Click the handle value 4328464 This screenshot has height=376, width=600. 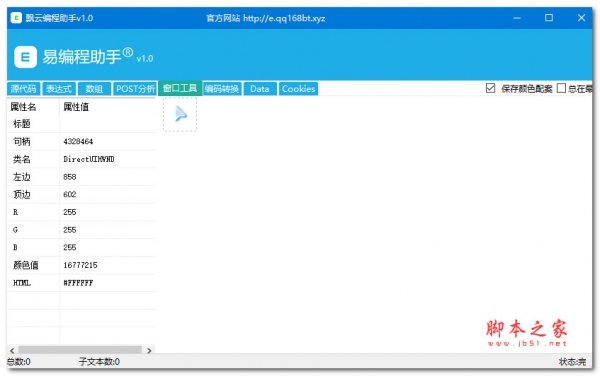pos(78,142)
